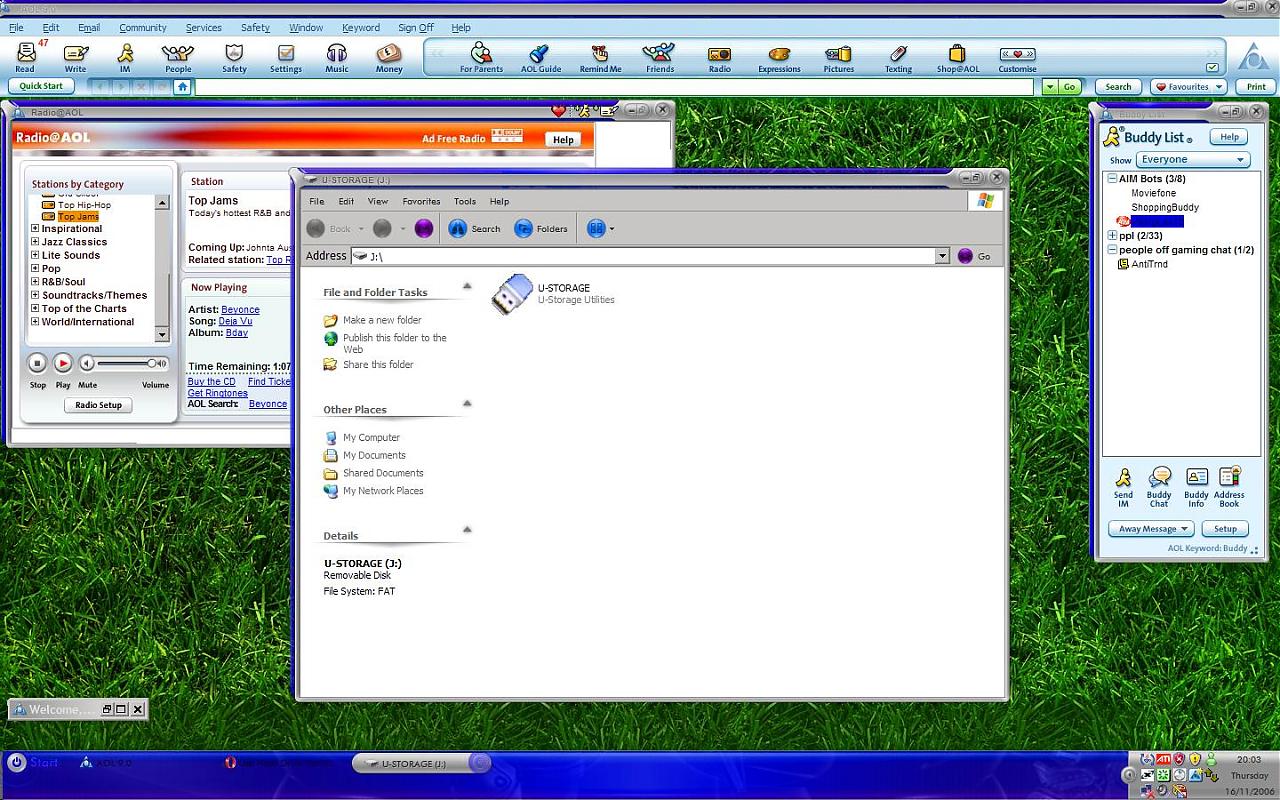1280x800 pixels.
Task: Open the Sign Off menu
Action: 416,28
